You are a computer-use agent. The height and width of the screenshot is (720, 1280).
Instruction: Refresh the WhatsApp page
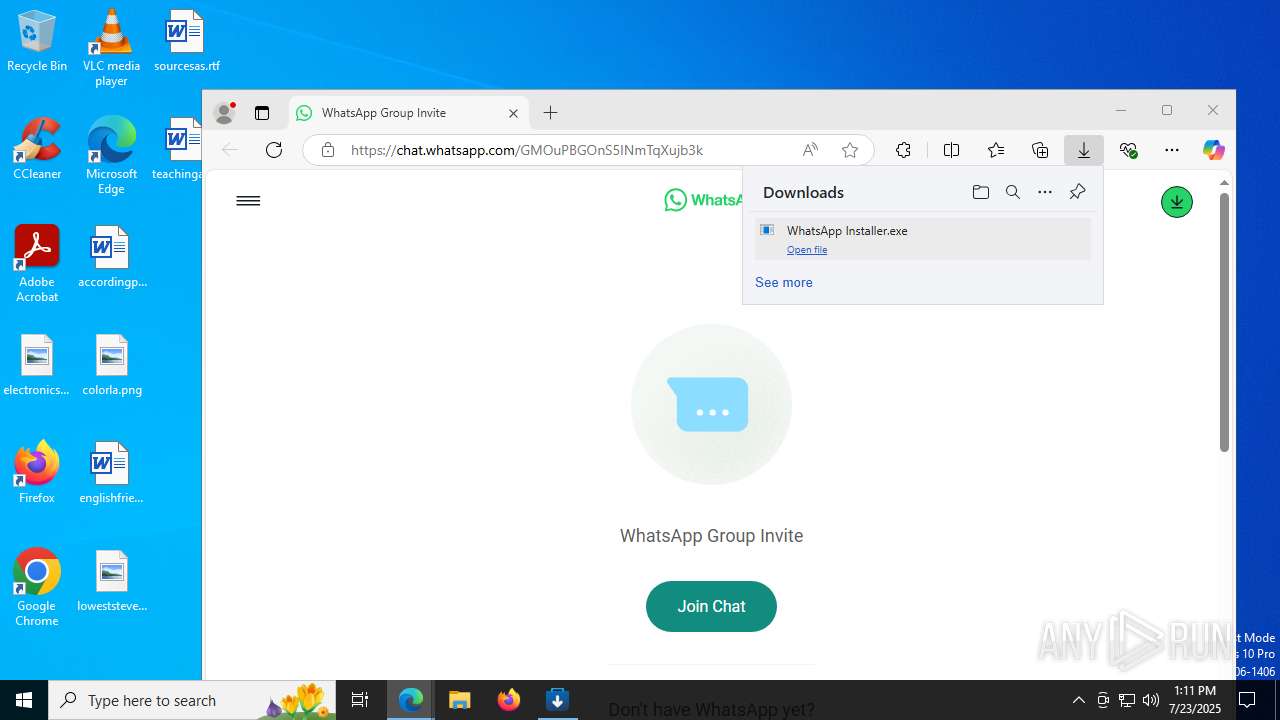pyautogui.click(x=274, y=150)
